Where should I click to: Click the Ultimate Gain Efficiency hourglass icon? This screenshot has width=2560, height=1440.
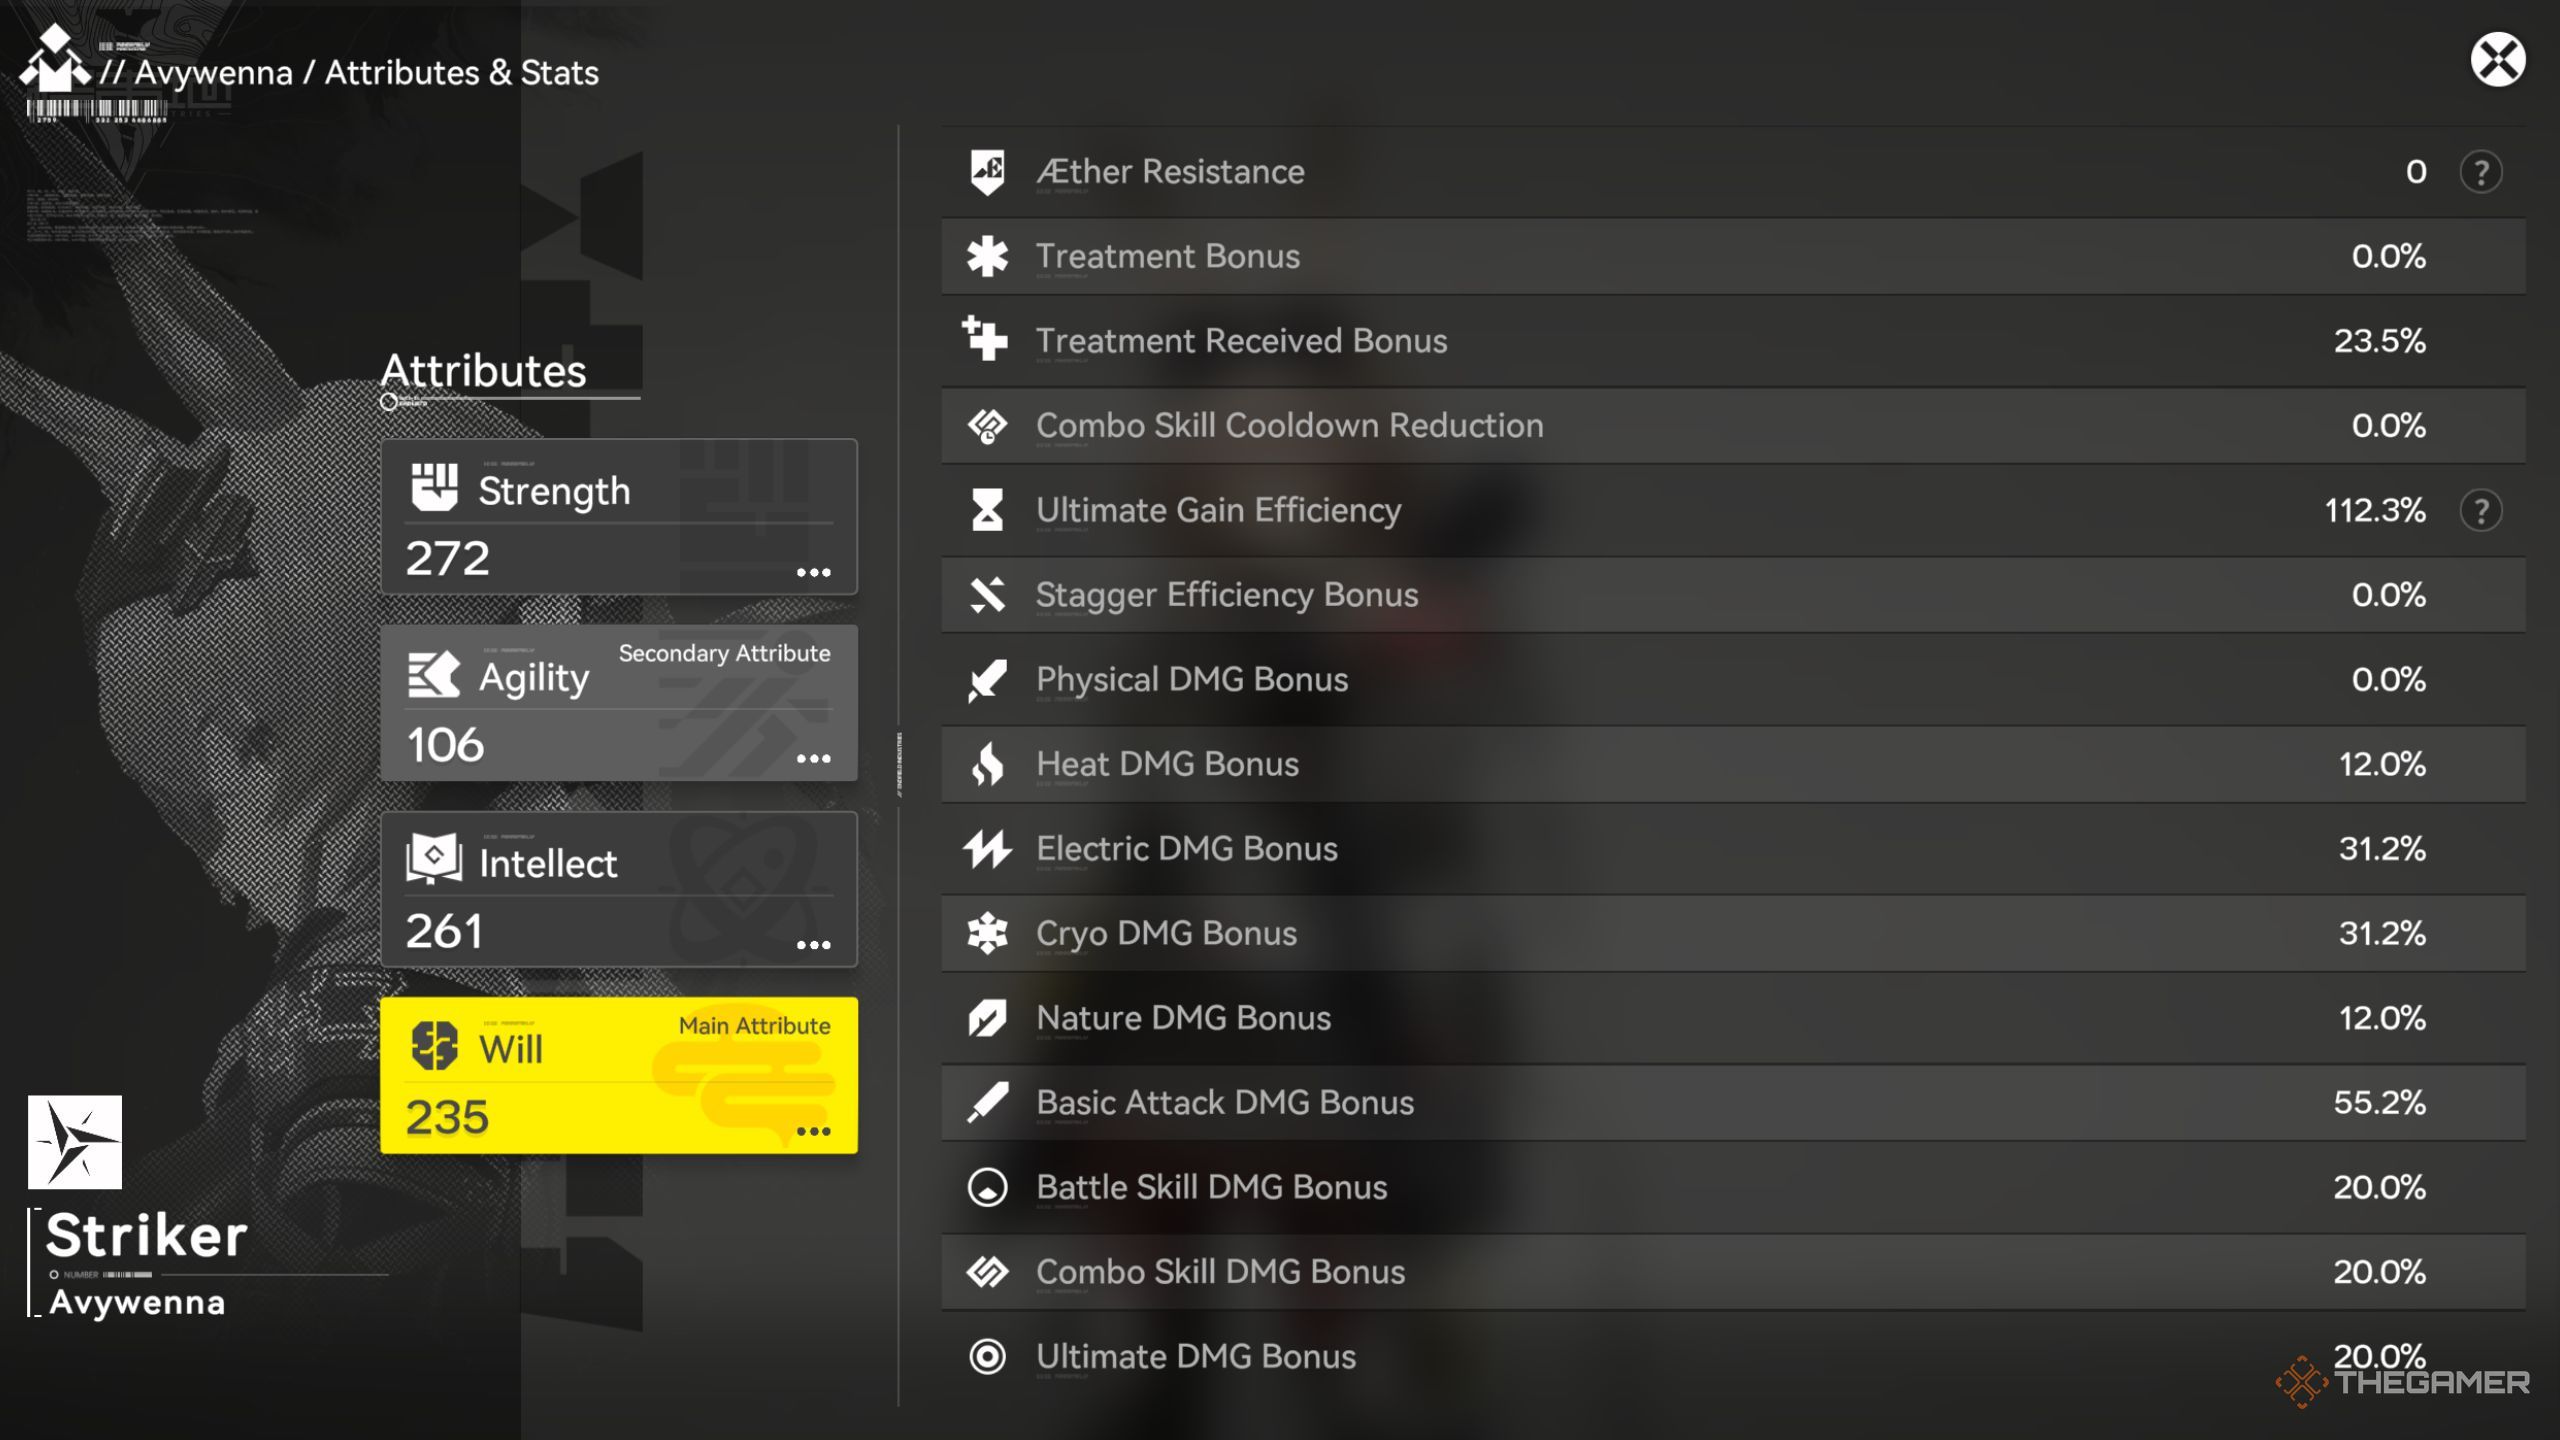coord(987,510)
